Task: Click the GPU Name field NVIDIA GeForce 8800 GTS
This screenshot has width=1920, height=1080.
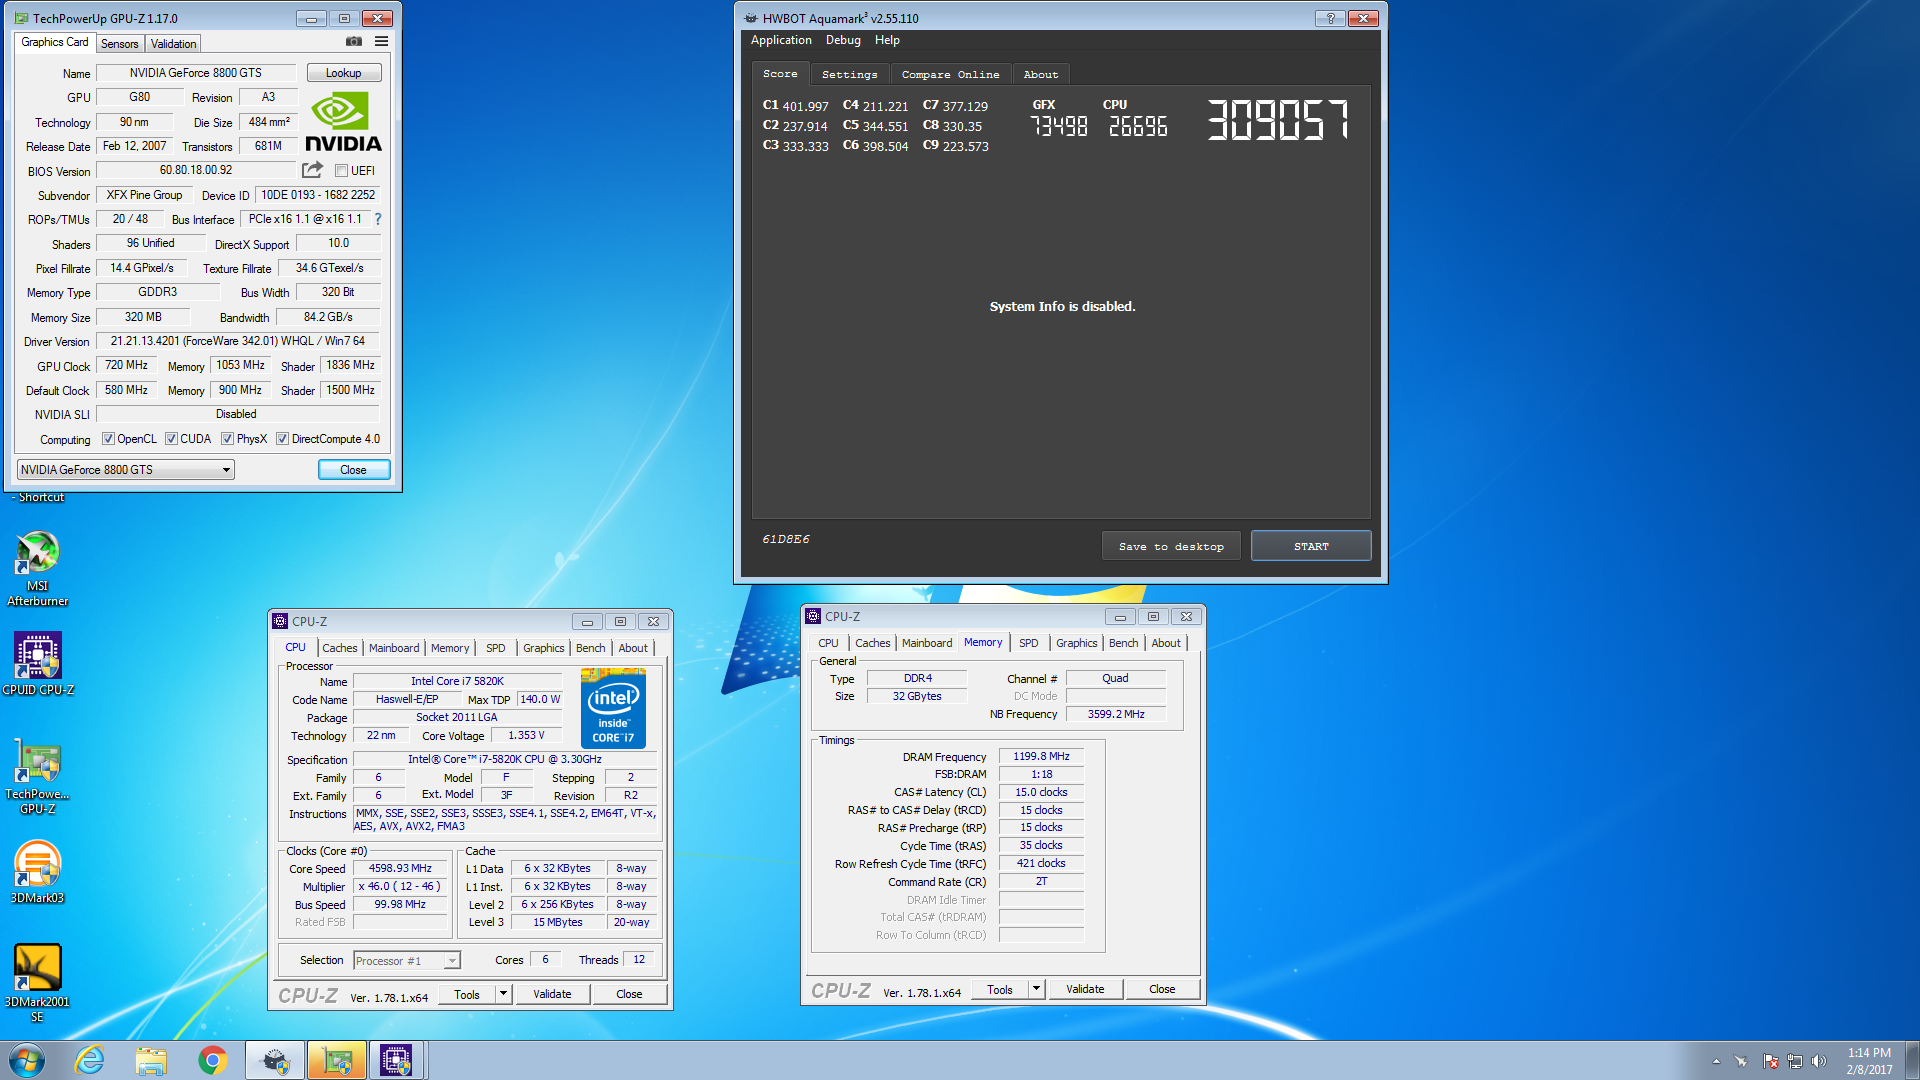Action: tap(196, 73)
